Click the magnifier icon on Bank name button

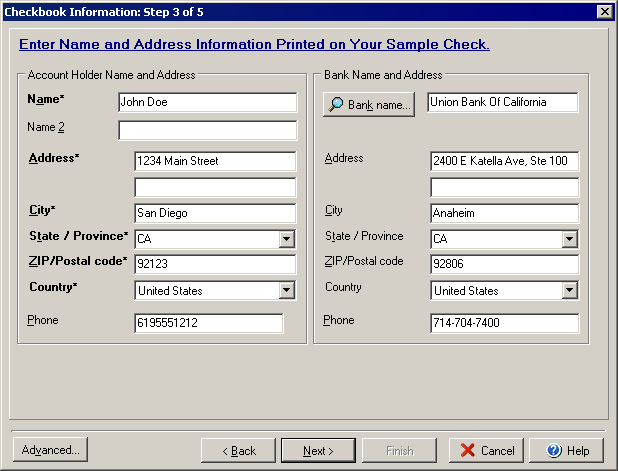(336, 104)
